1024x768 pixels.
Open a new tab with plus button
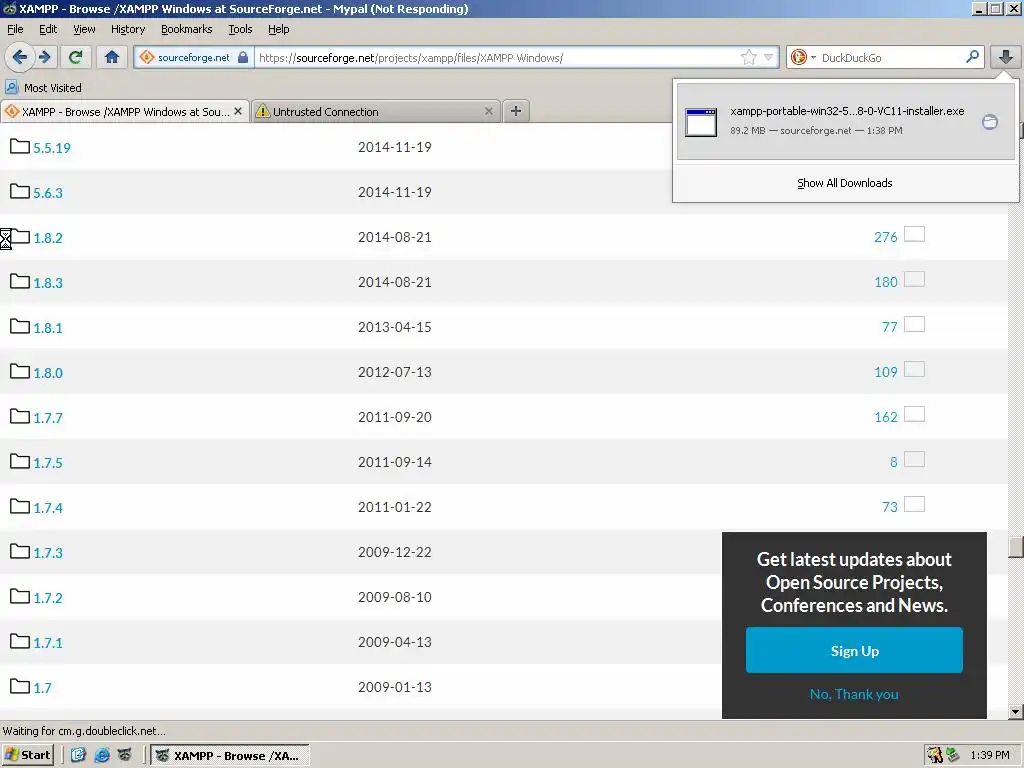[516, 111]
